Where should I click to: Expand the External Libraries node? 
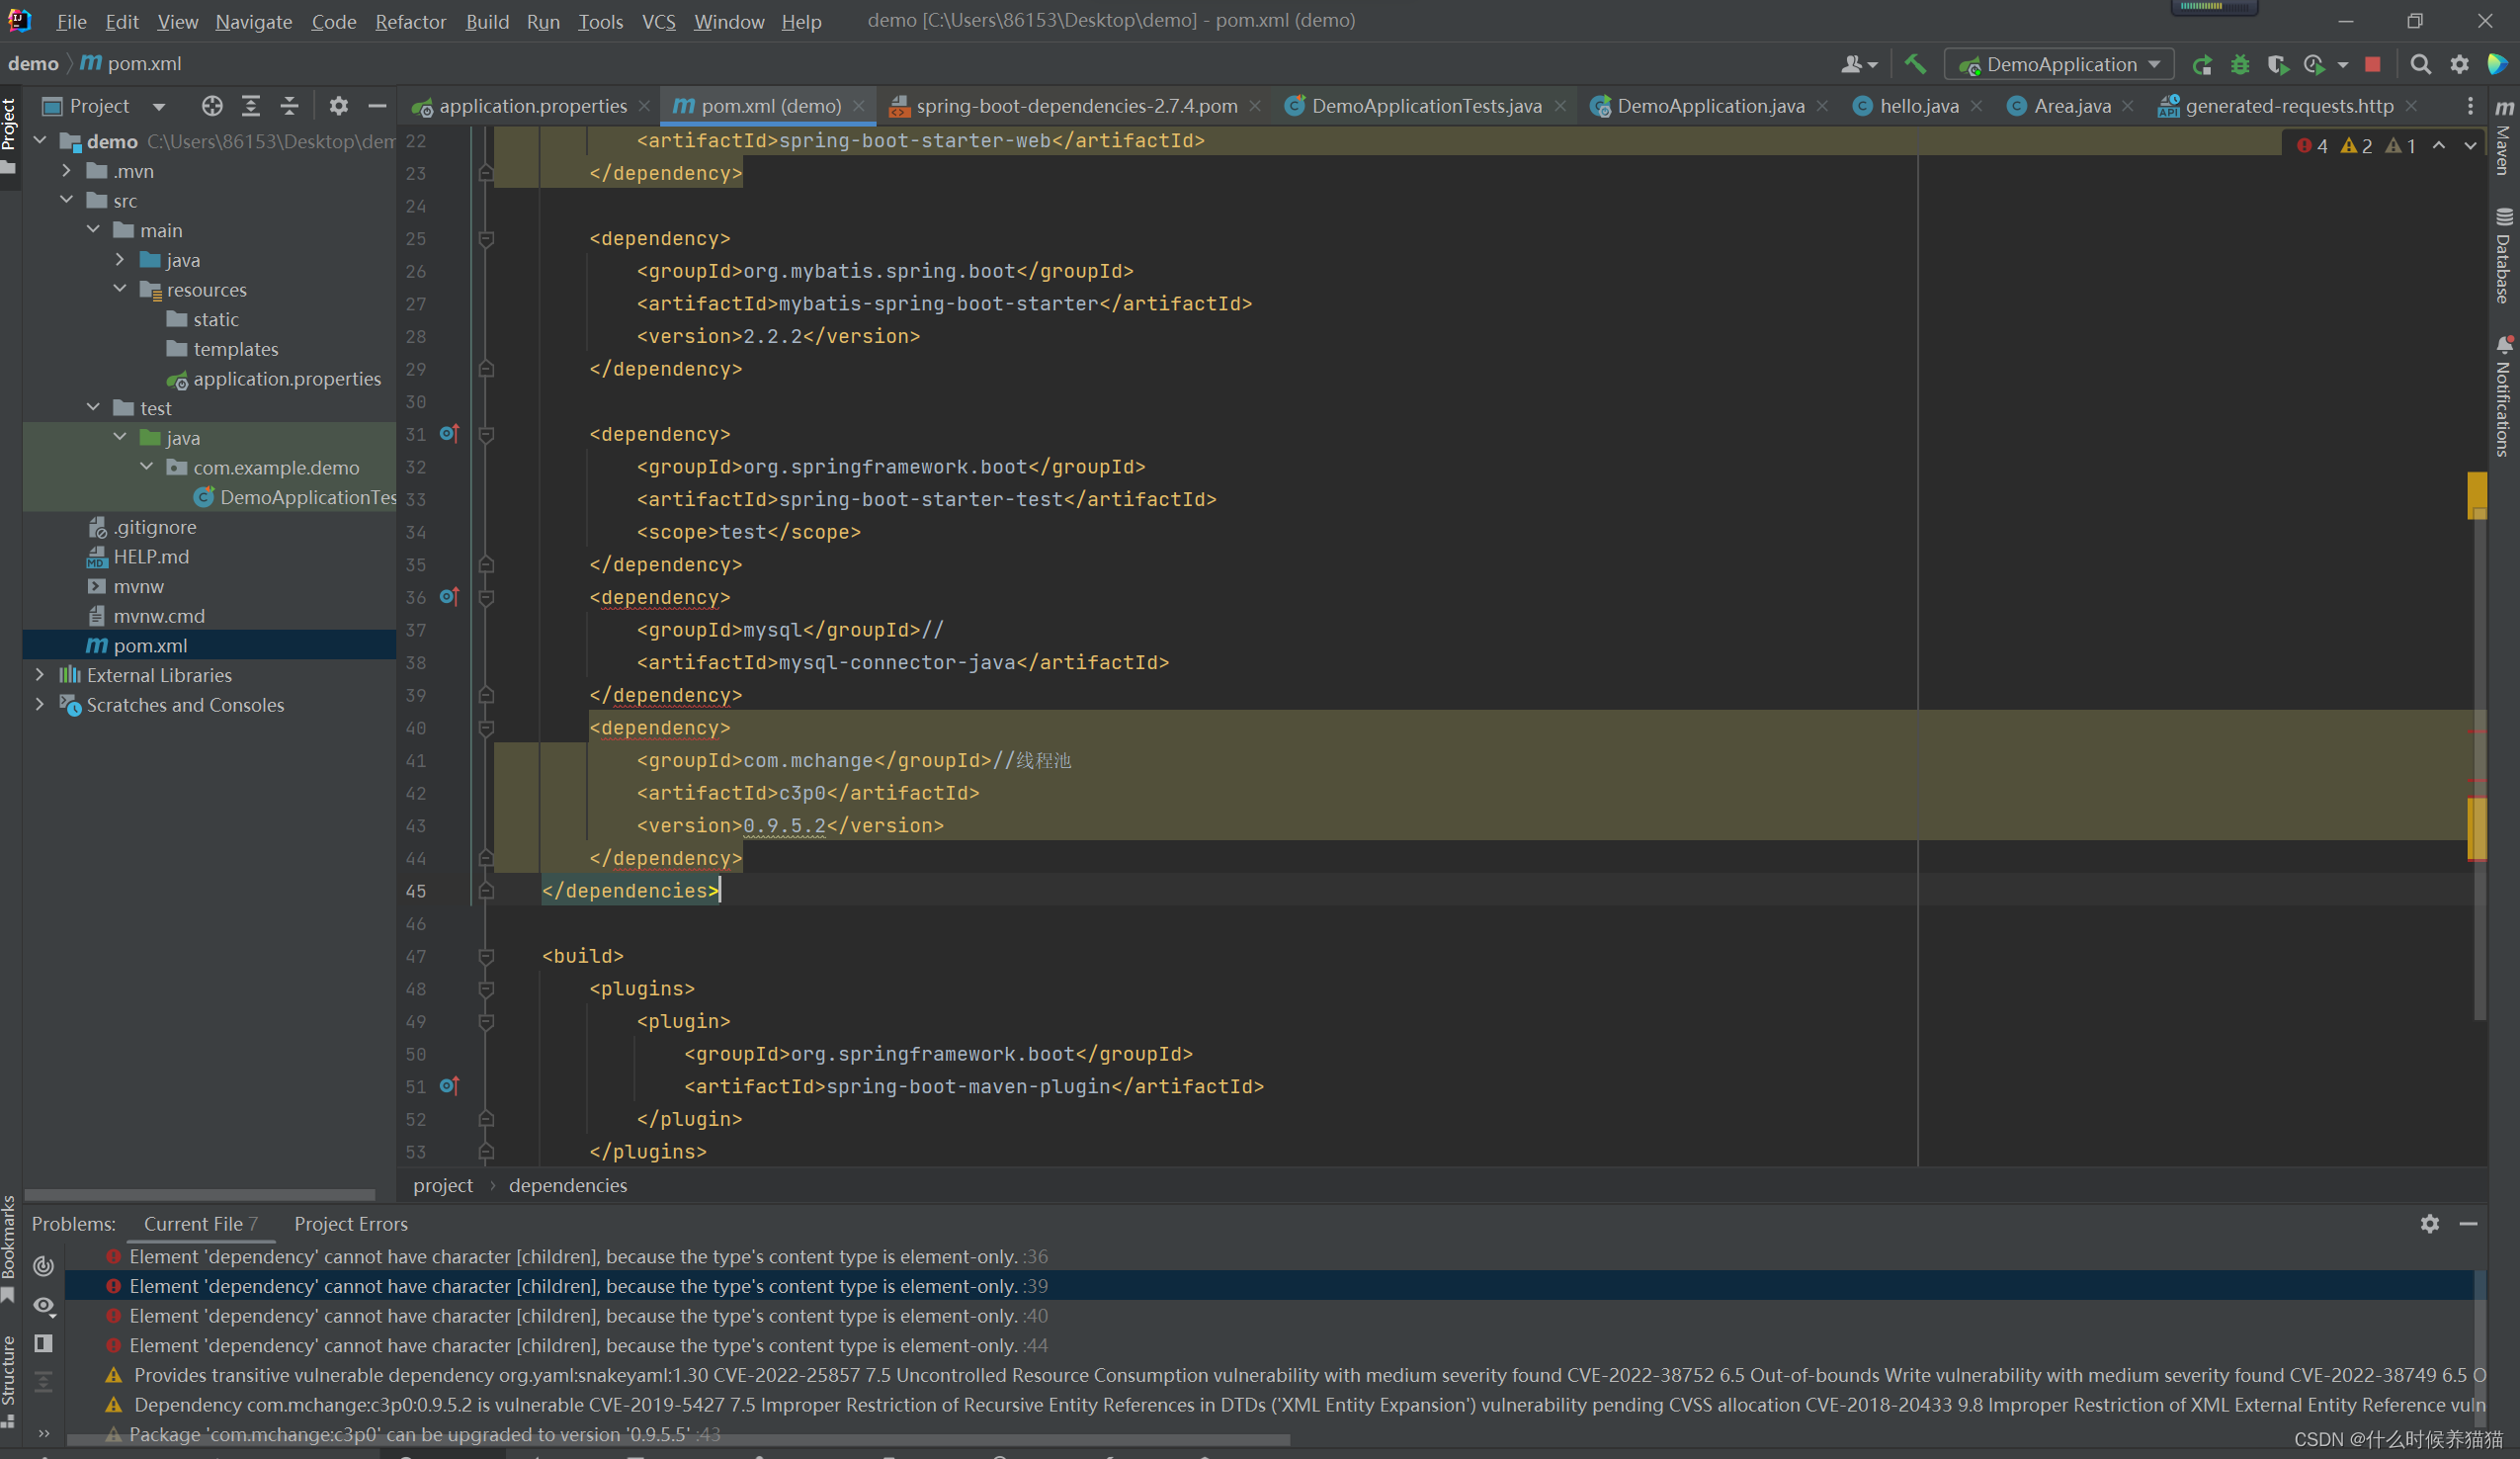(40, 675)
